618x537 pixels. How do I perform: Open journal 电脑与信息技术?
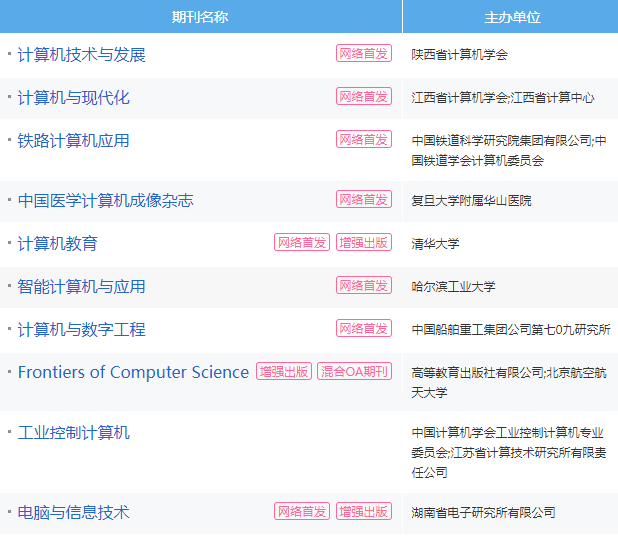pos(74,512)
